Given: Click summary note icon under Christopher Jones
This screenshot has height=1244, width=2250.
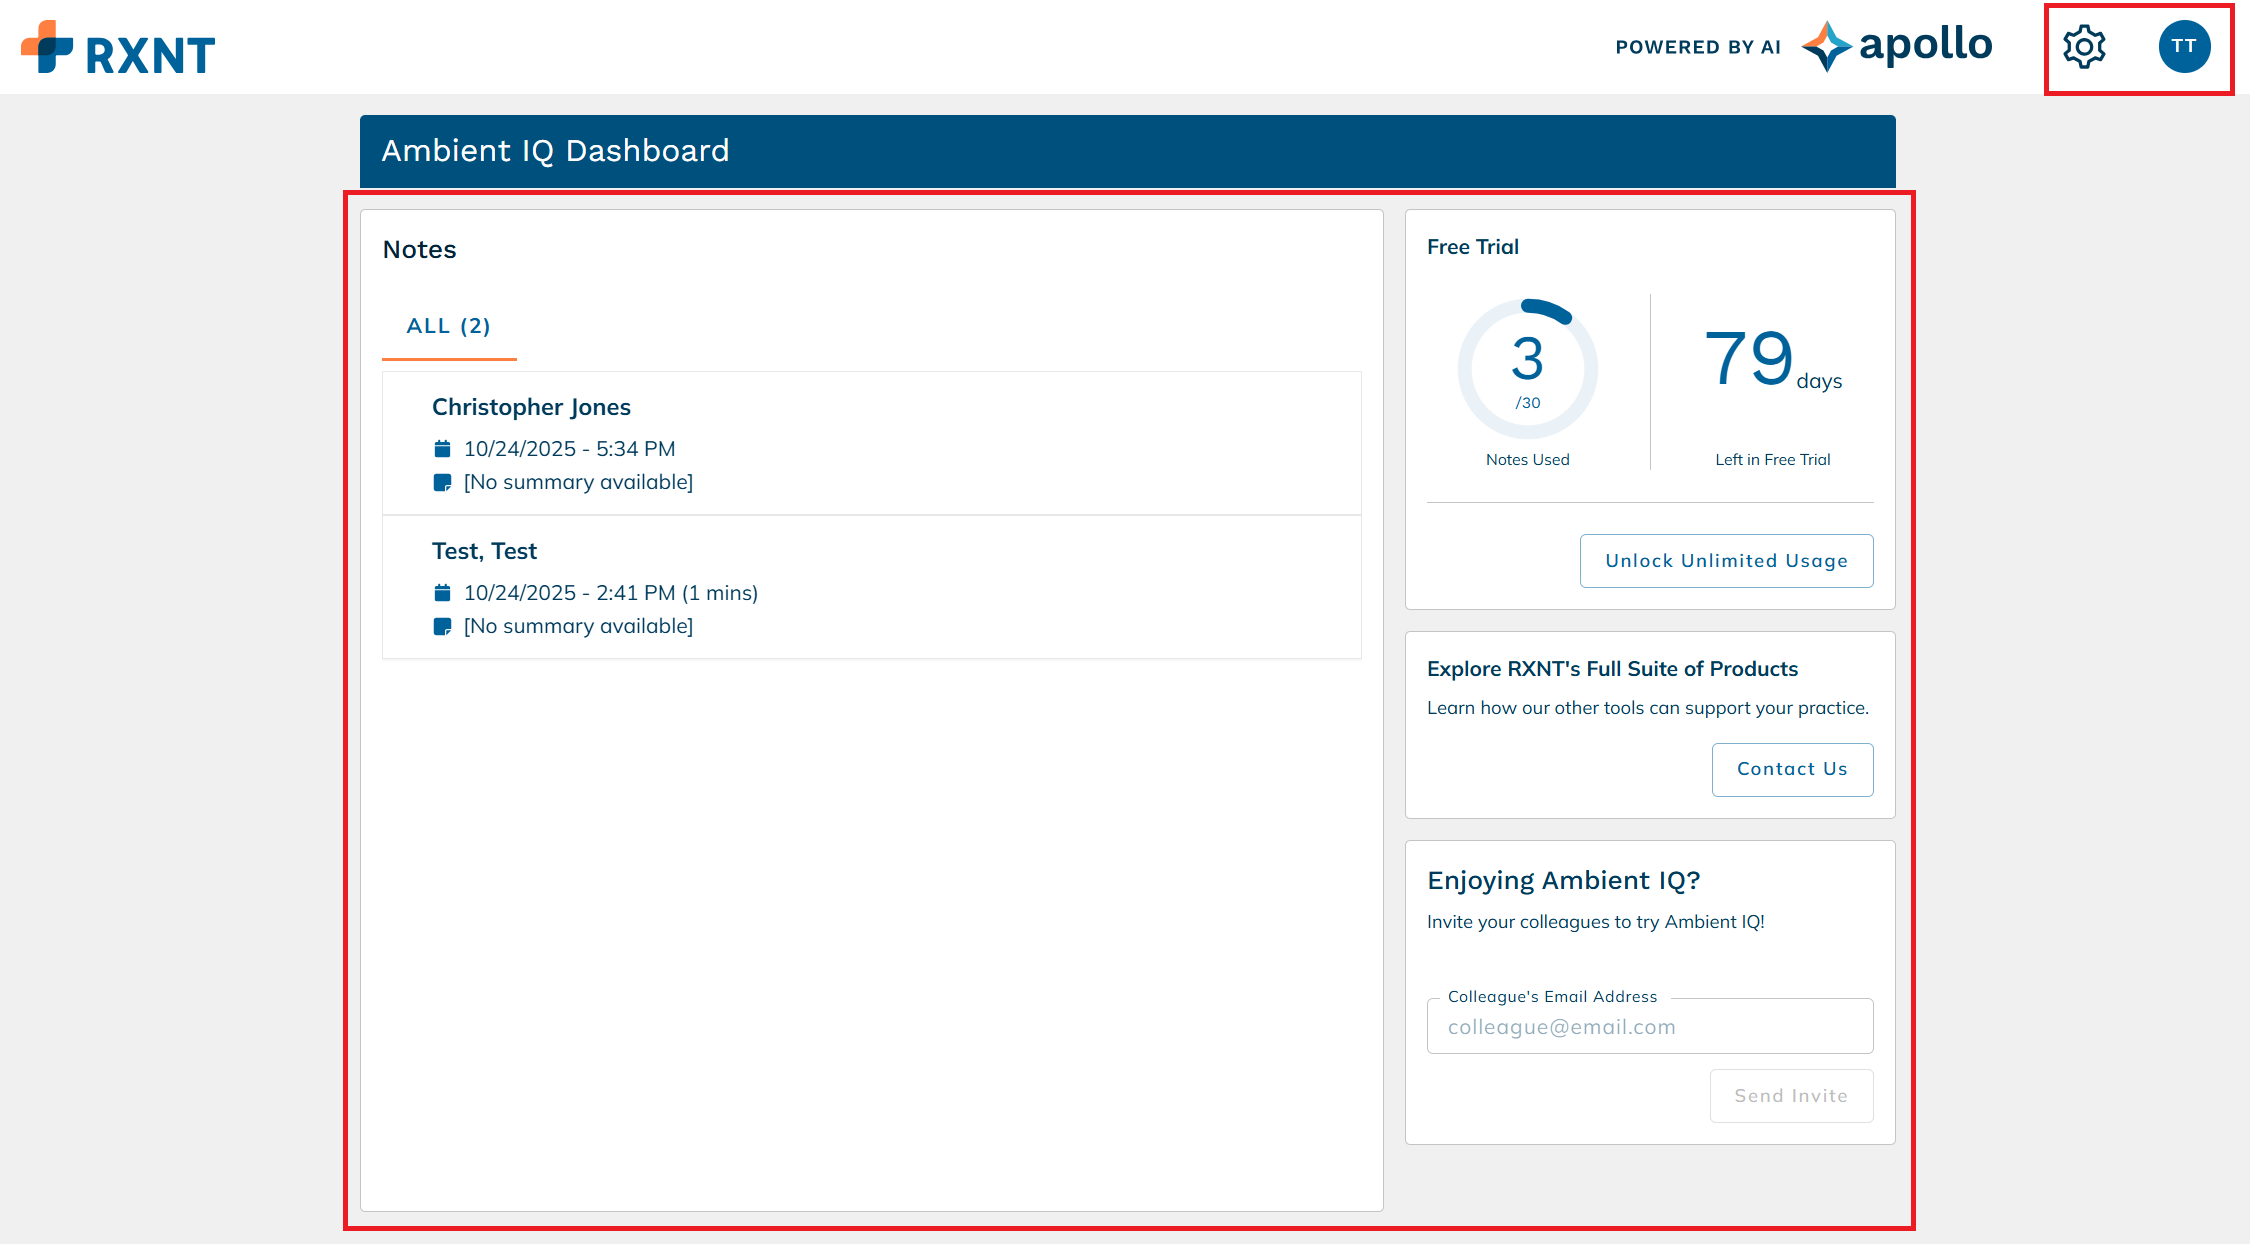Looking at the screenshot, I should click(442, 483).
